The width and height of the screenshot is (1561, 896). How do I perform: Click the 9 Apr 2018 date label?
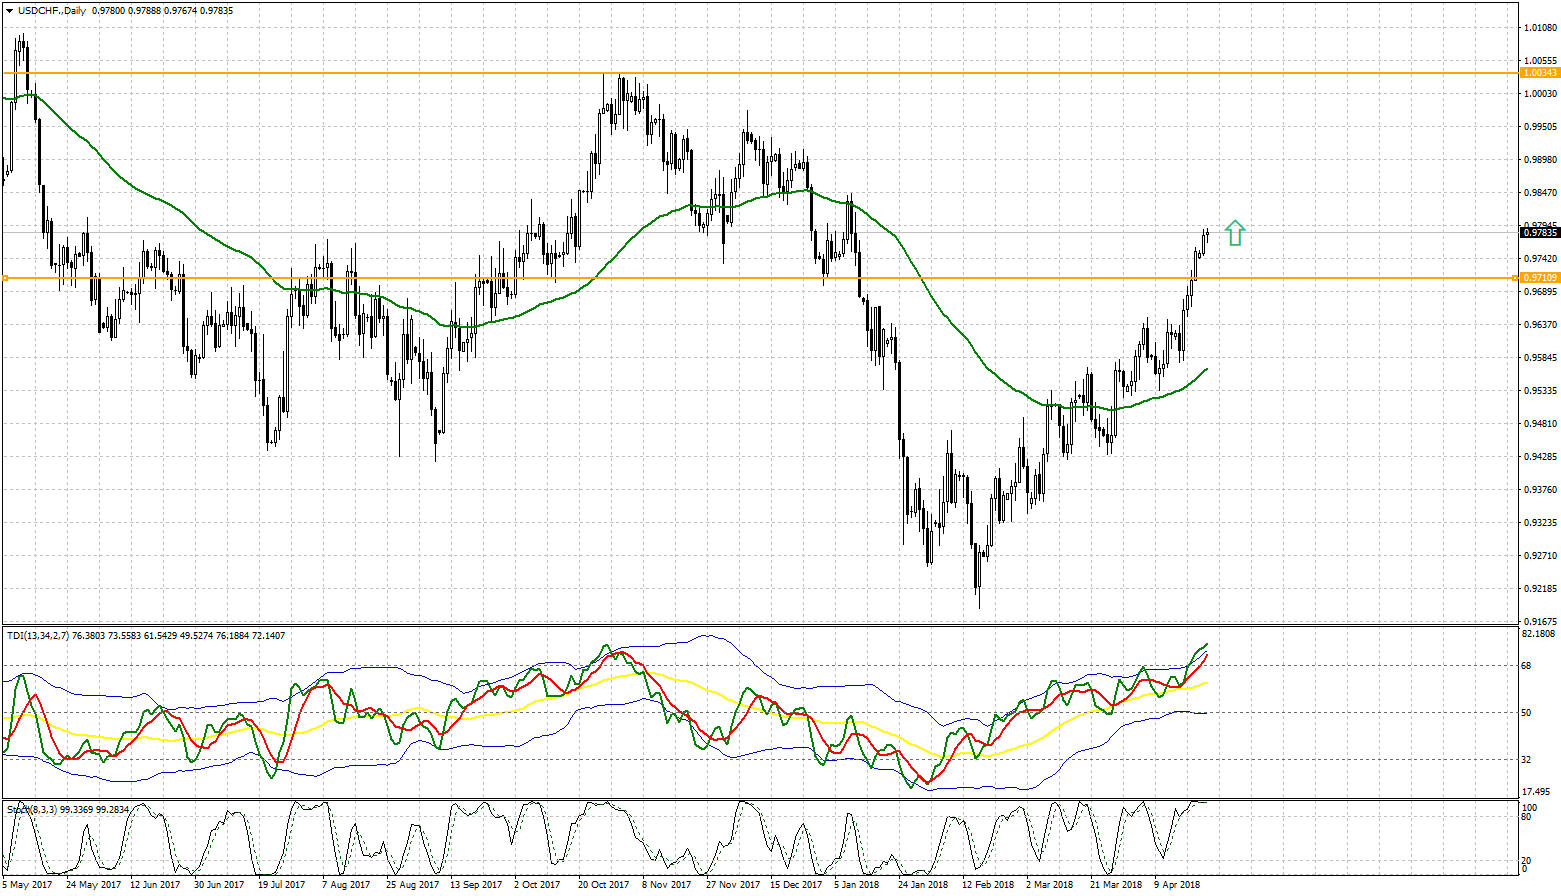(x=1177, y=885)
